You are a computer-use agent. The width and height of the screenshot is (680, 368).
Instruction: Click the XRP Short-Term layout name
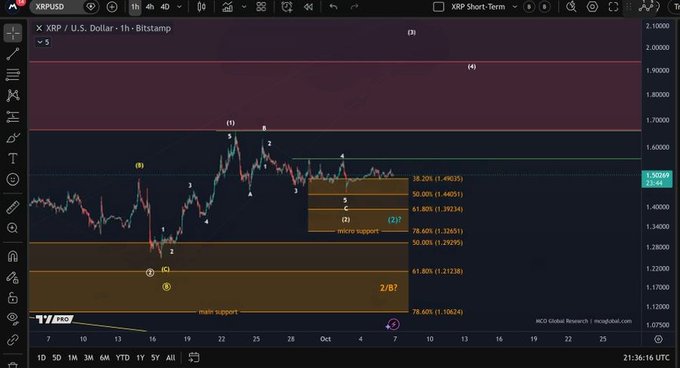(478, 7)
